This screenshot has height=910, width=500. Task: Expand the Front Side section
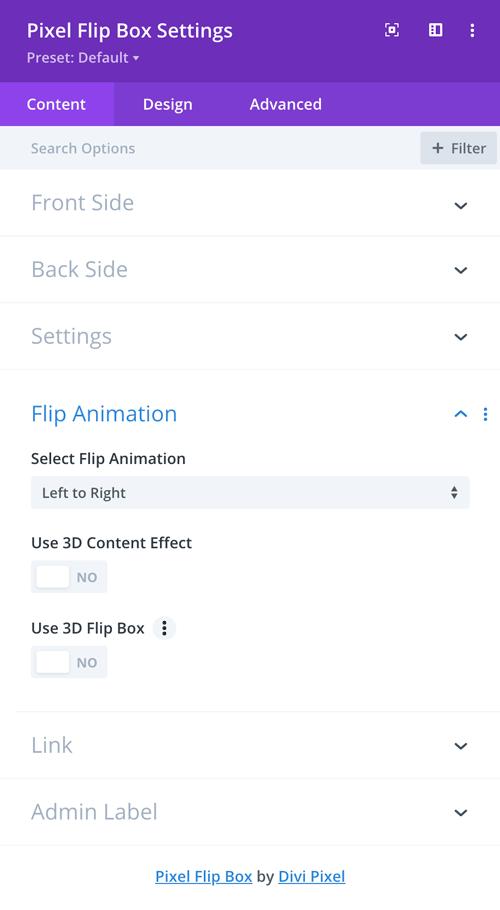tap(250, 203)
